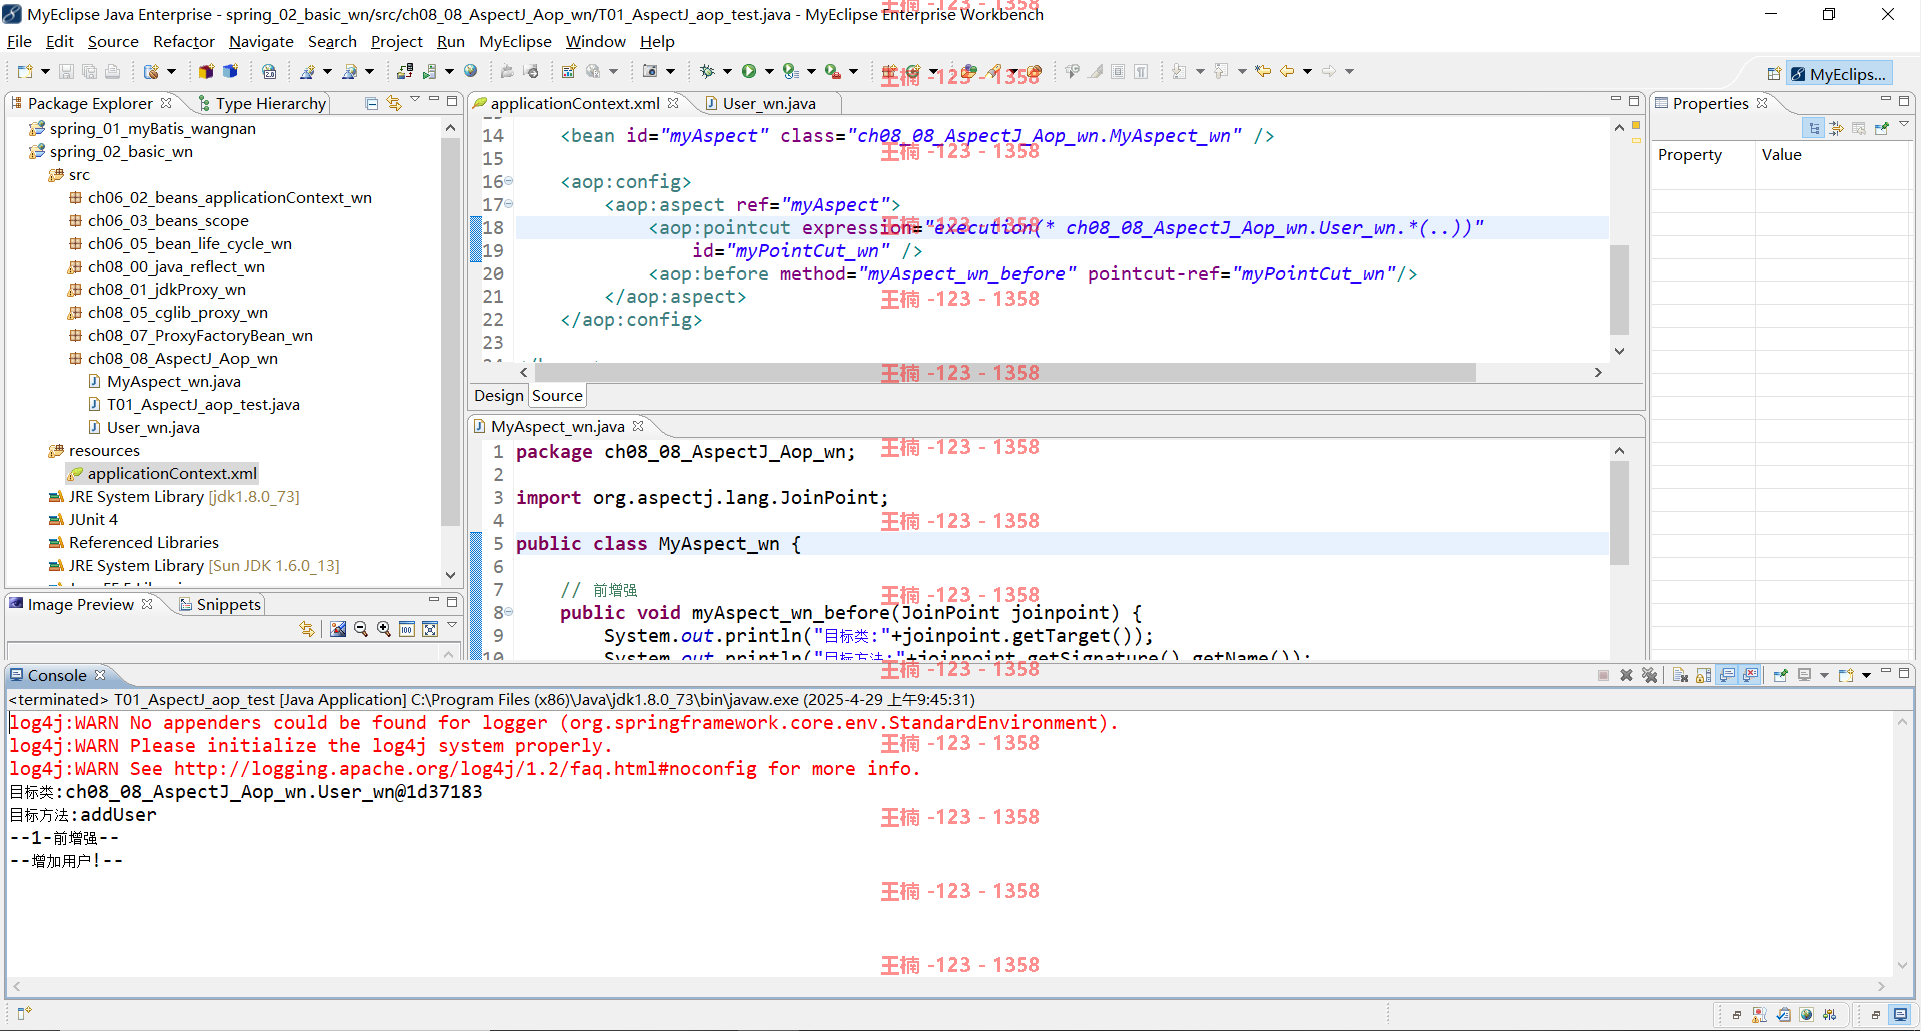1921x1031 pixels.
Task: Toggle Mark Occurrences highlighter icon
Action: [1095, 71]
